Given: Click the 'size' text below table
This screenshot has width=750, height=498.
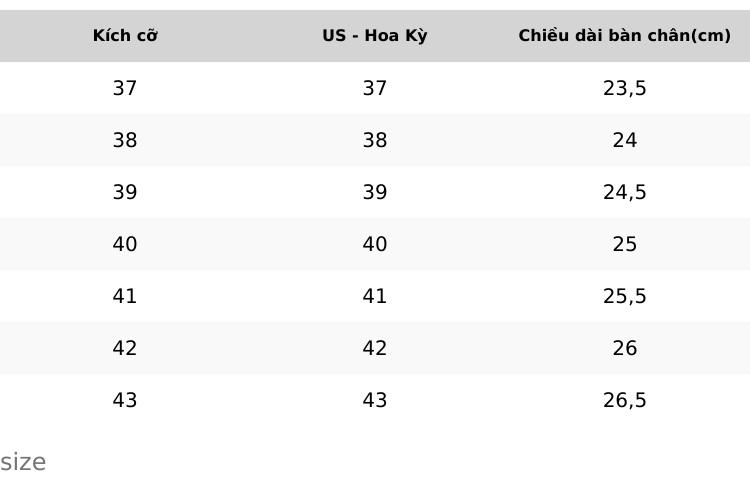Looking at the screenshot, I should click(x=23, y=462).
